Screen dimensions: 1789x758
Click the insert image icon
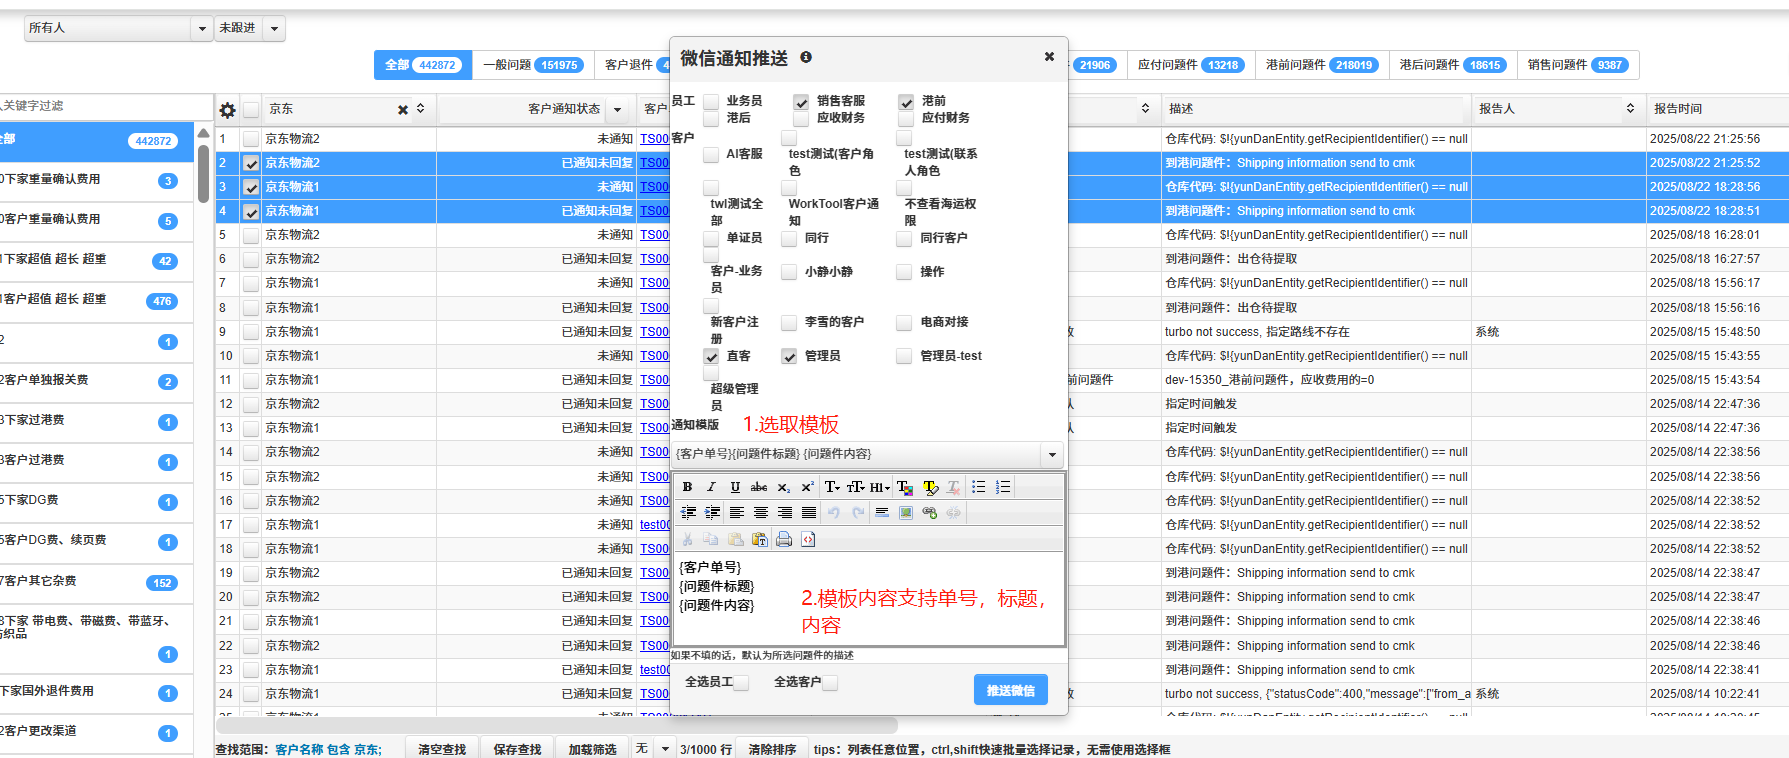[x=906, y=513]
